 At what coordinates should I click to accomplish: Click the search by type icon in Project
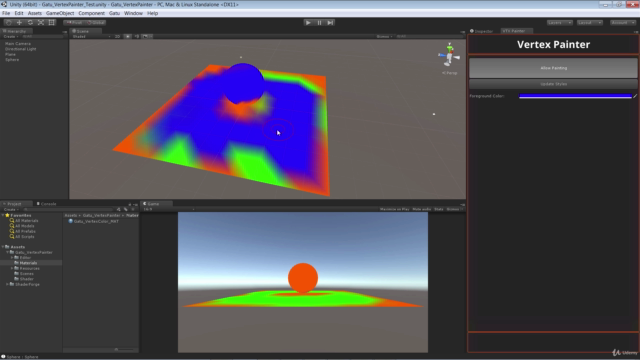point(119,209)
